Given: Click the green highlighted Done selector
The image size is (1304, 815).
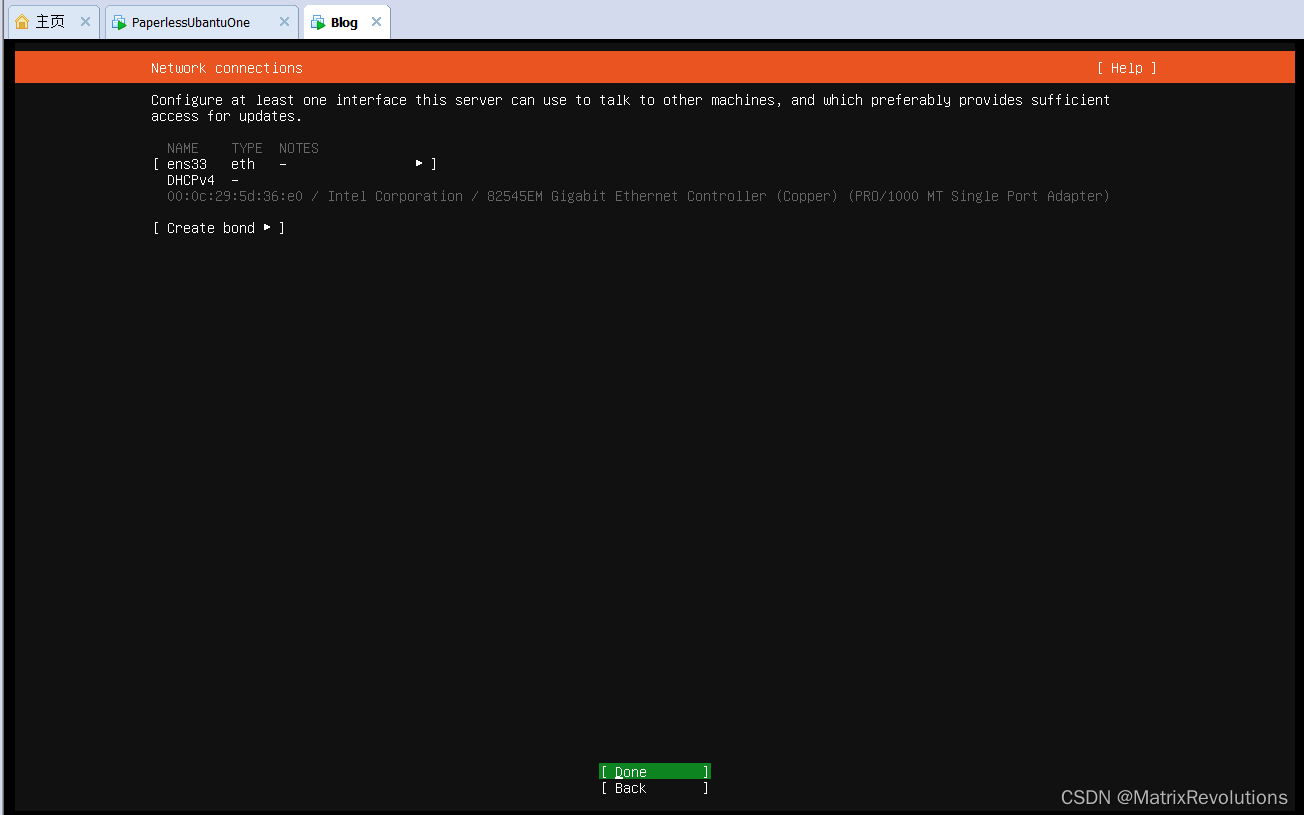Looking at the screenshot, I should tap(654, 771).
